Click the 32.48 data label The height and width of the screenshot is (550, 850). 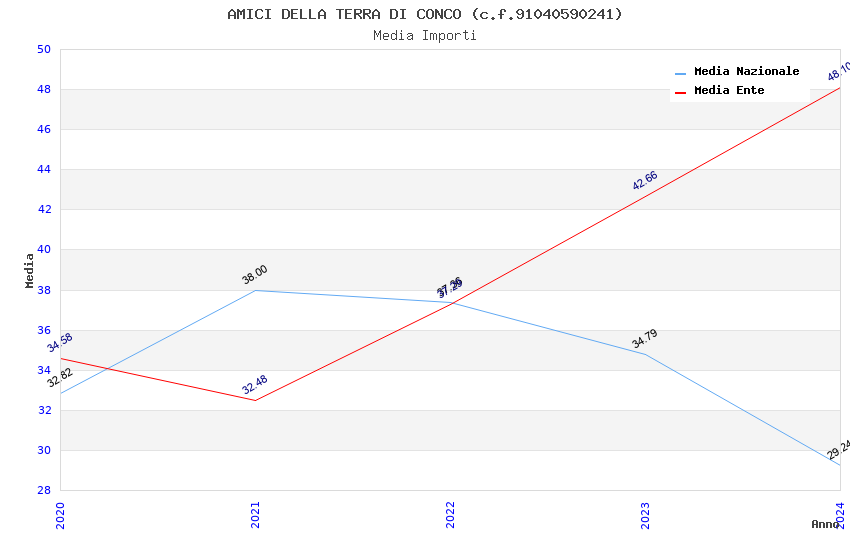click(x=255, y=385)
